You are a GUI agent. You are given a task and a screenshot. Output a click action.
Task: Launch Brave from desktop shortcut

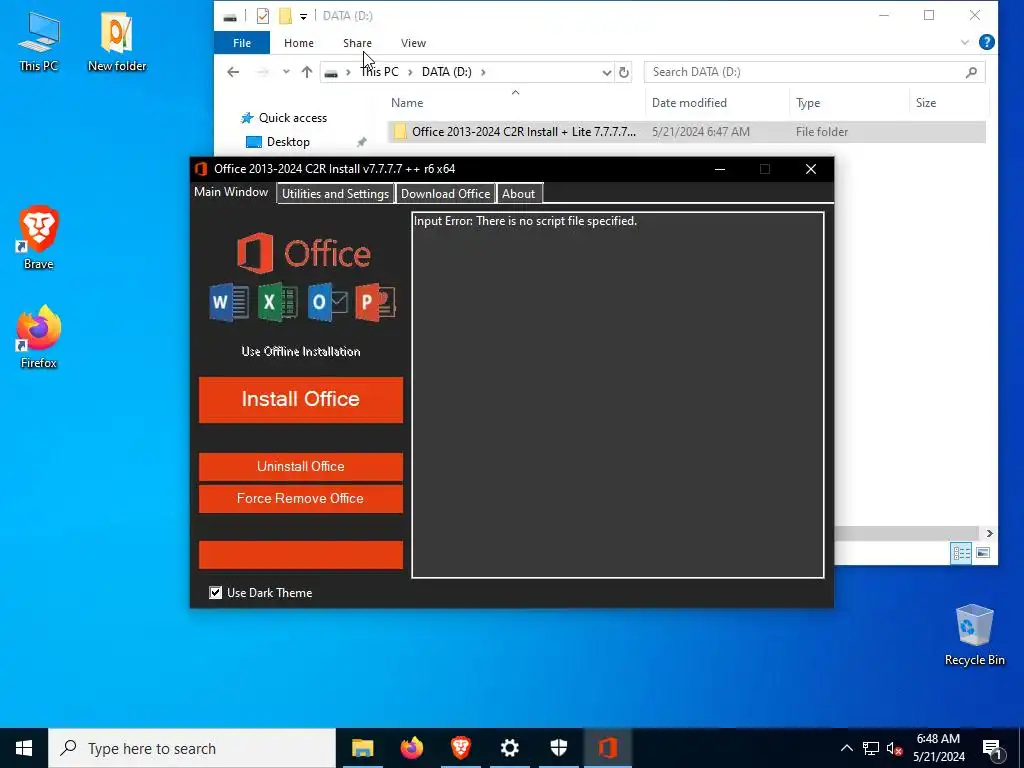tap(39, 238)
